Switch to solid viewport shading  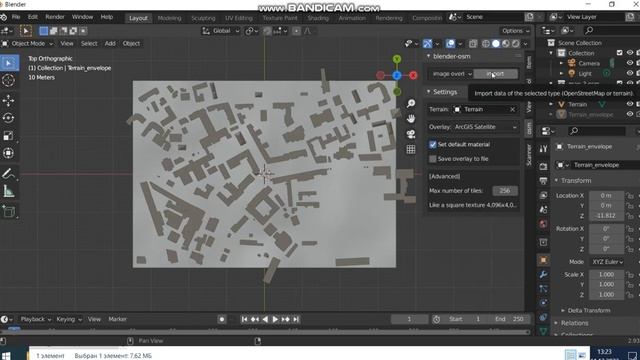[x=496, y=44]
